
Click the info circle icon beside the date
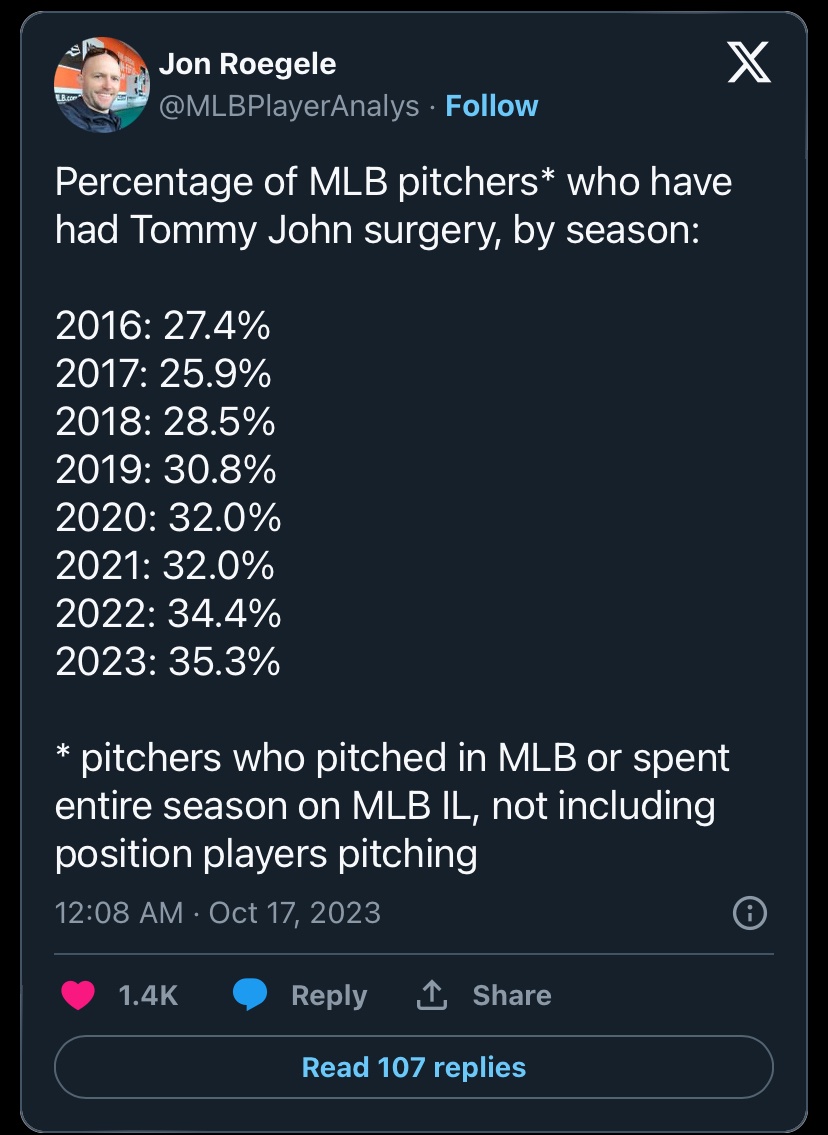click(750, 912)
